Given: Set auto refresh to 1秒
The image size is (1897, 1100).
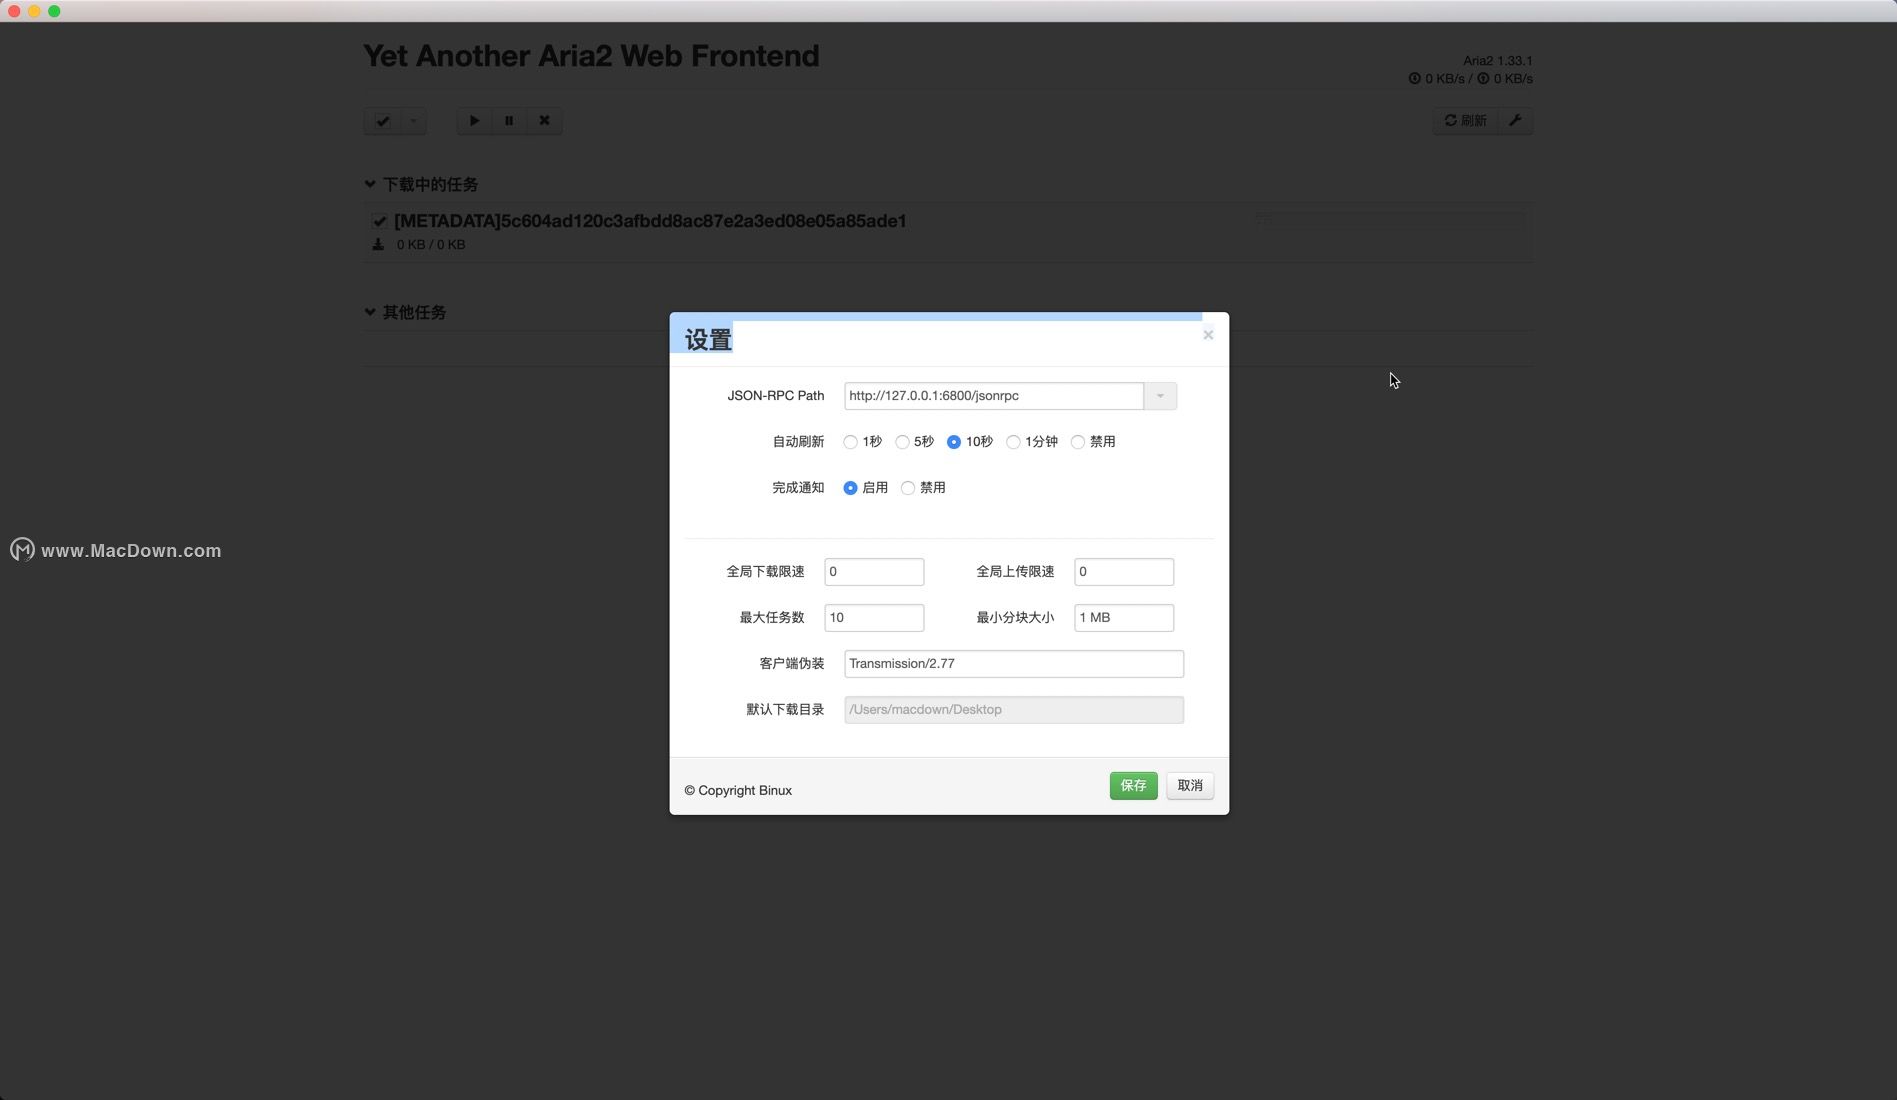Looking at the screenshot, I should [x=851, y=442].
